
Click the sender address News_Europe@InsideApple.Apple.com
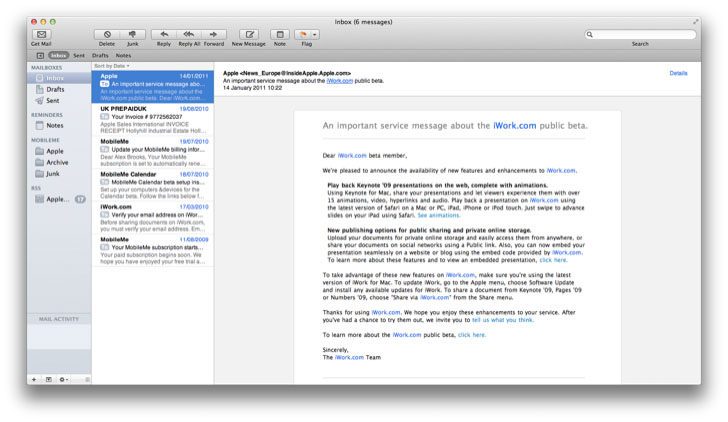coord(295,73)
